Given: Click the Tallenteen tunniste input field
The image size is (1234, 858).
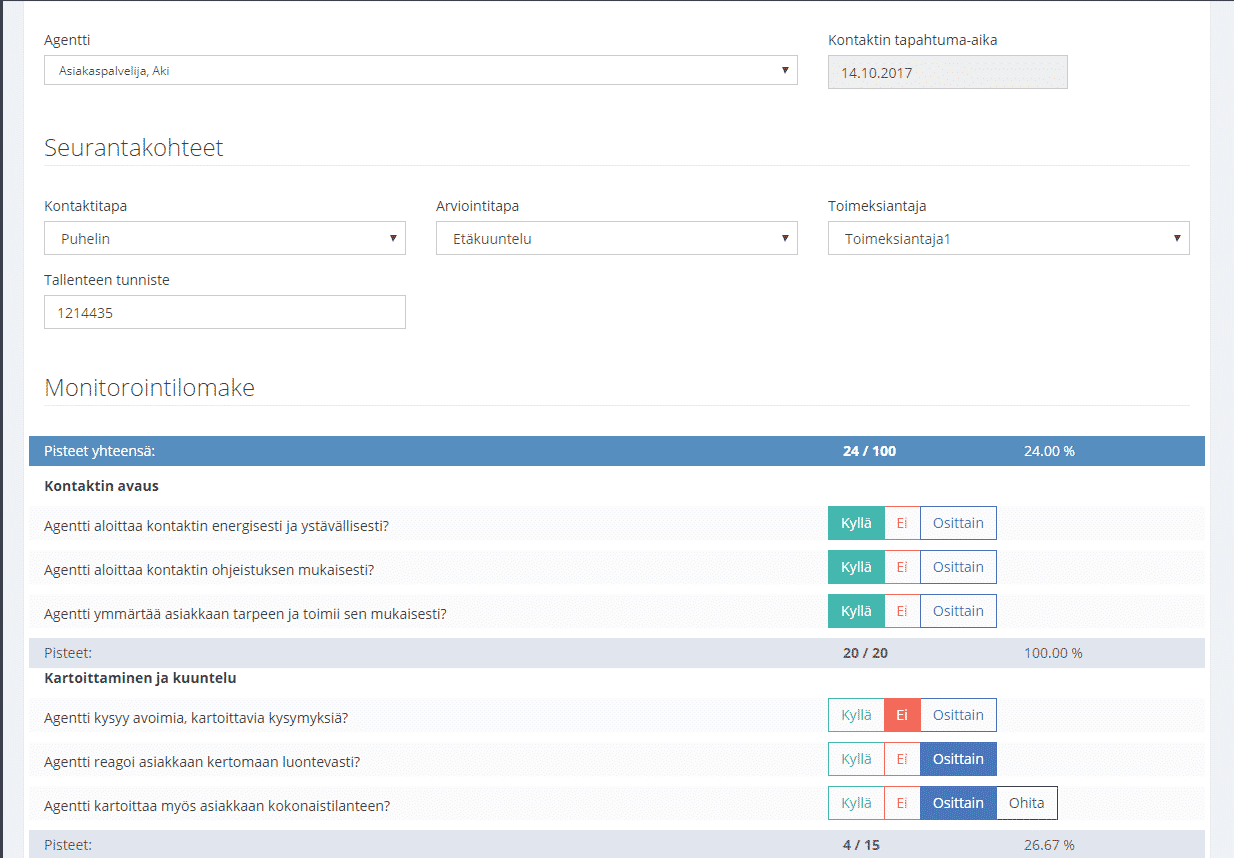Looking at the screenshot, I should click(x=225, y=313).
